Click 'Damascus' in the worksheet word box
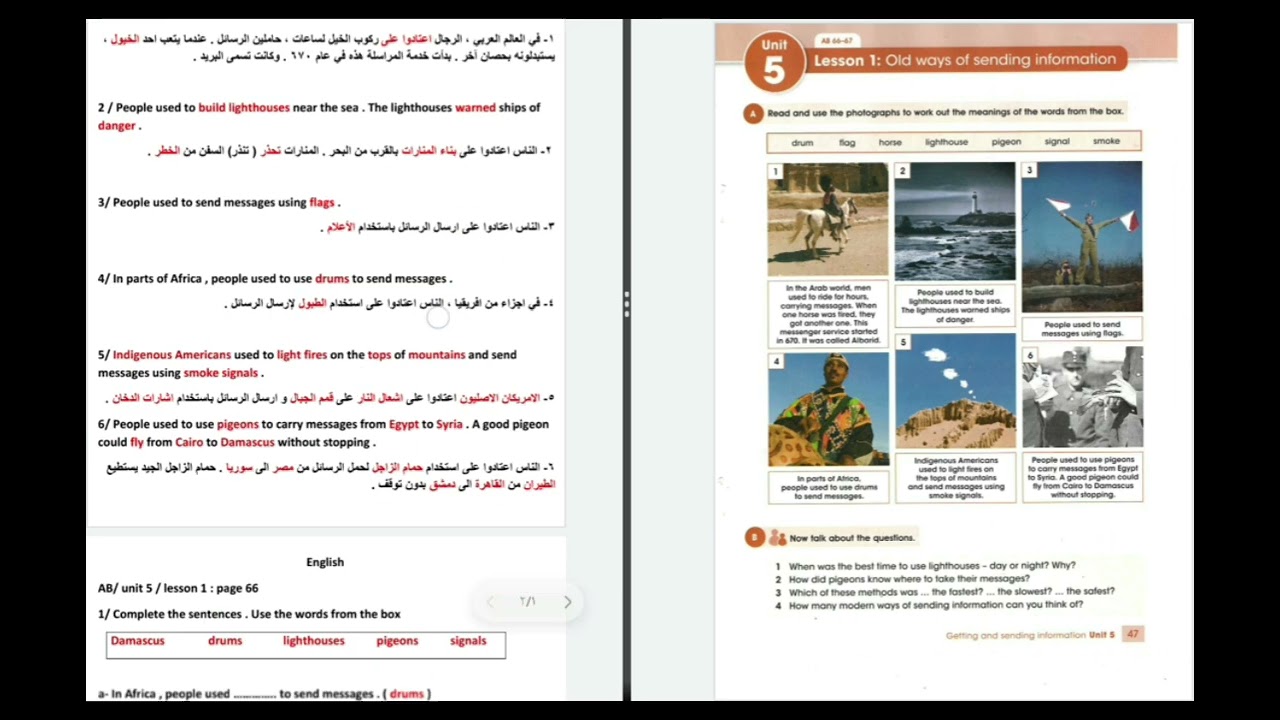Image resolution: width=1280 pixels, height=720 pixels. point(137,641)
